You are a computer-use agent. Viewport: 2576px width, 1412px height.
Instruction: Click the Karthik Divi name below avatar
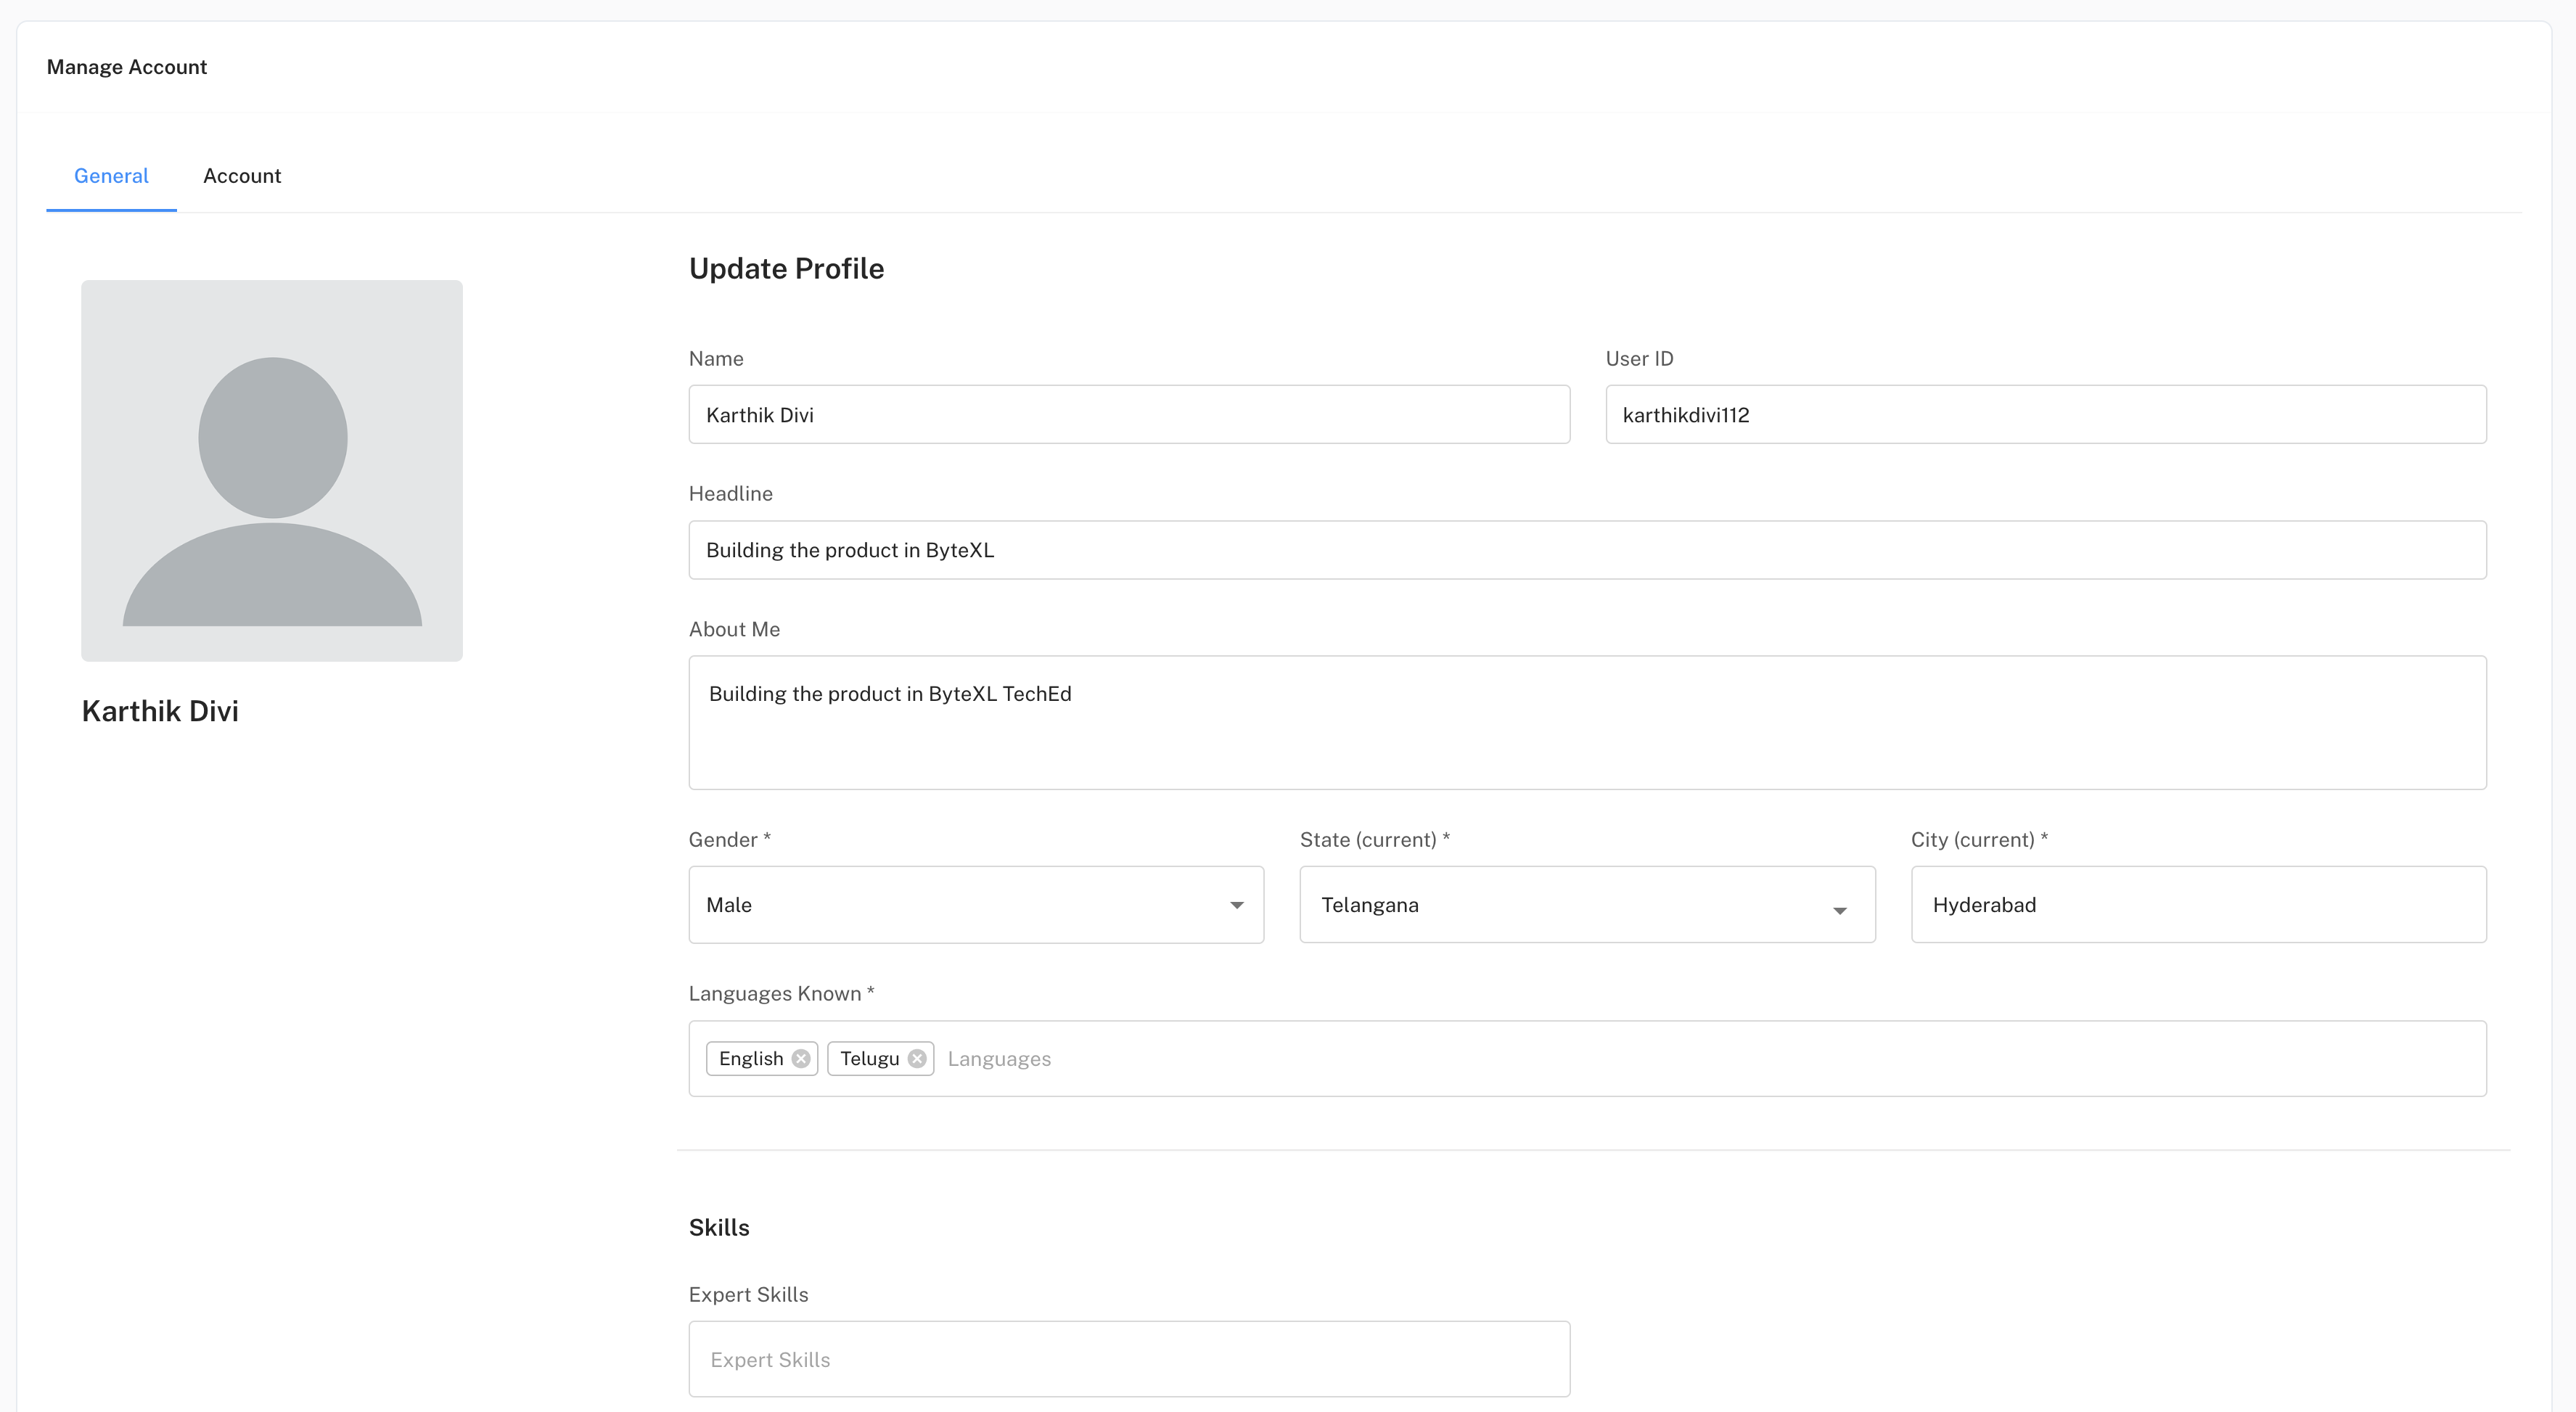(x=160, y=711)
